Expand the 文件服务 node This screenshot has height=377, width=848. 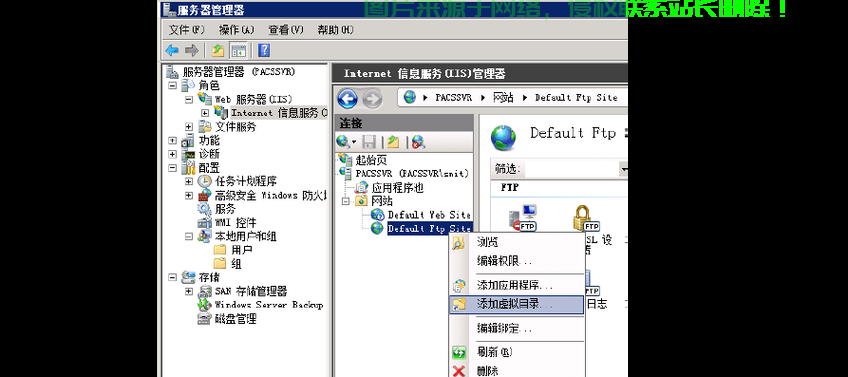(189, 127)
